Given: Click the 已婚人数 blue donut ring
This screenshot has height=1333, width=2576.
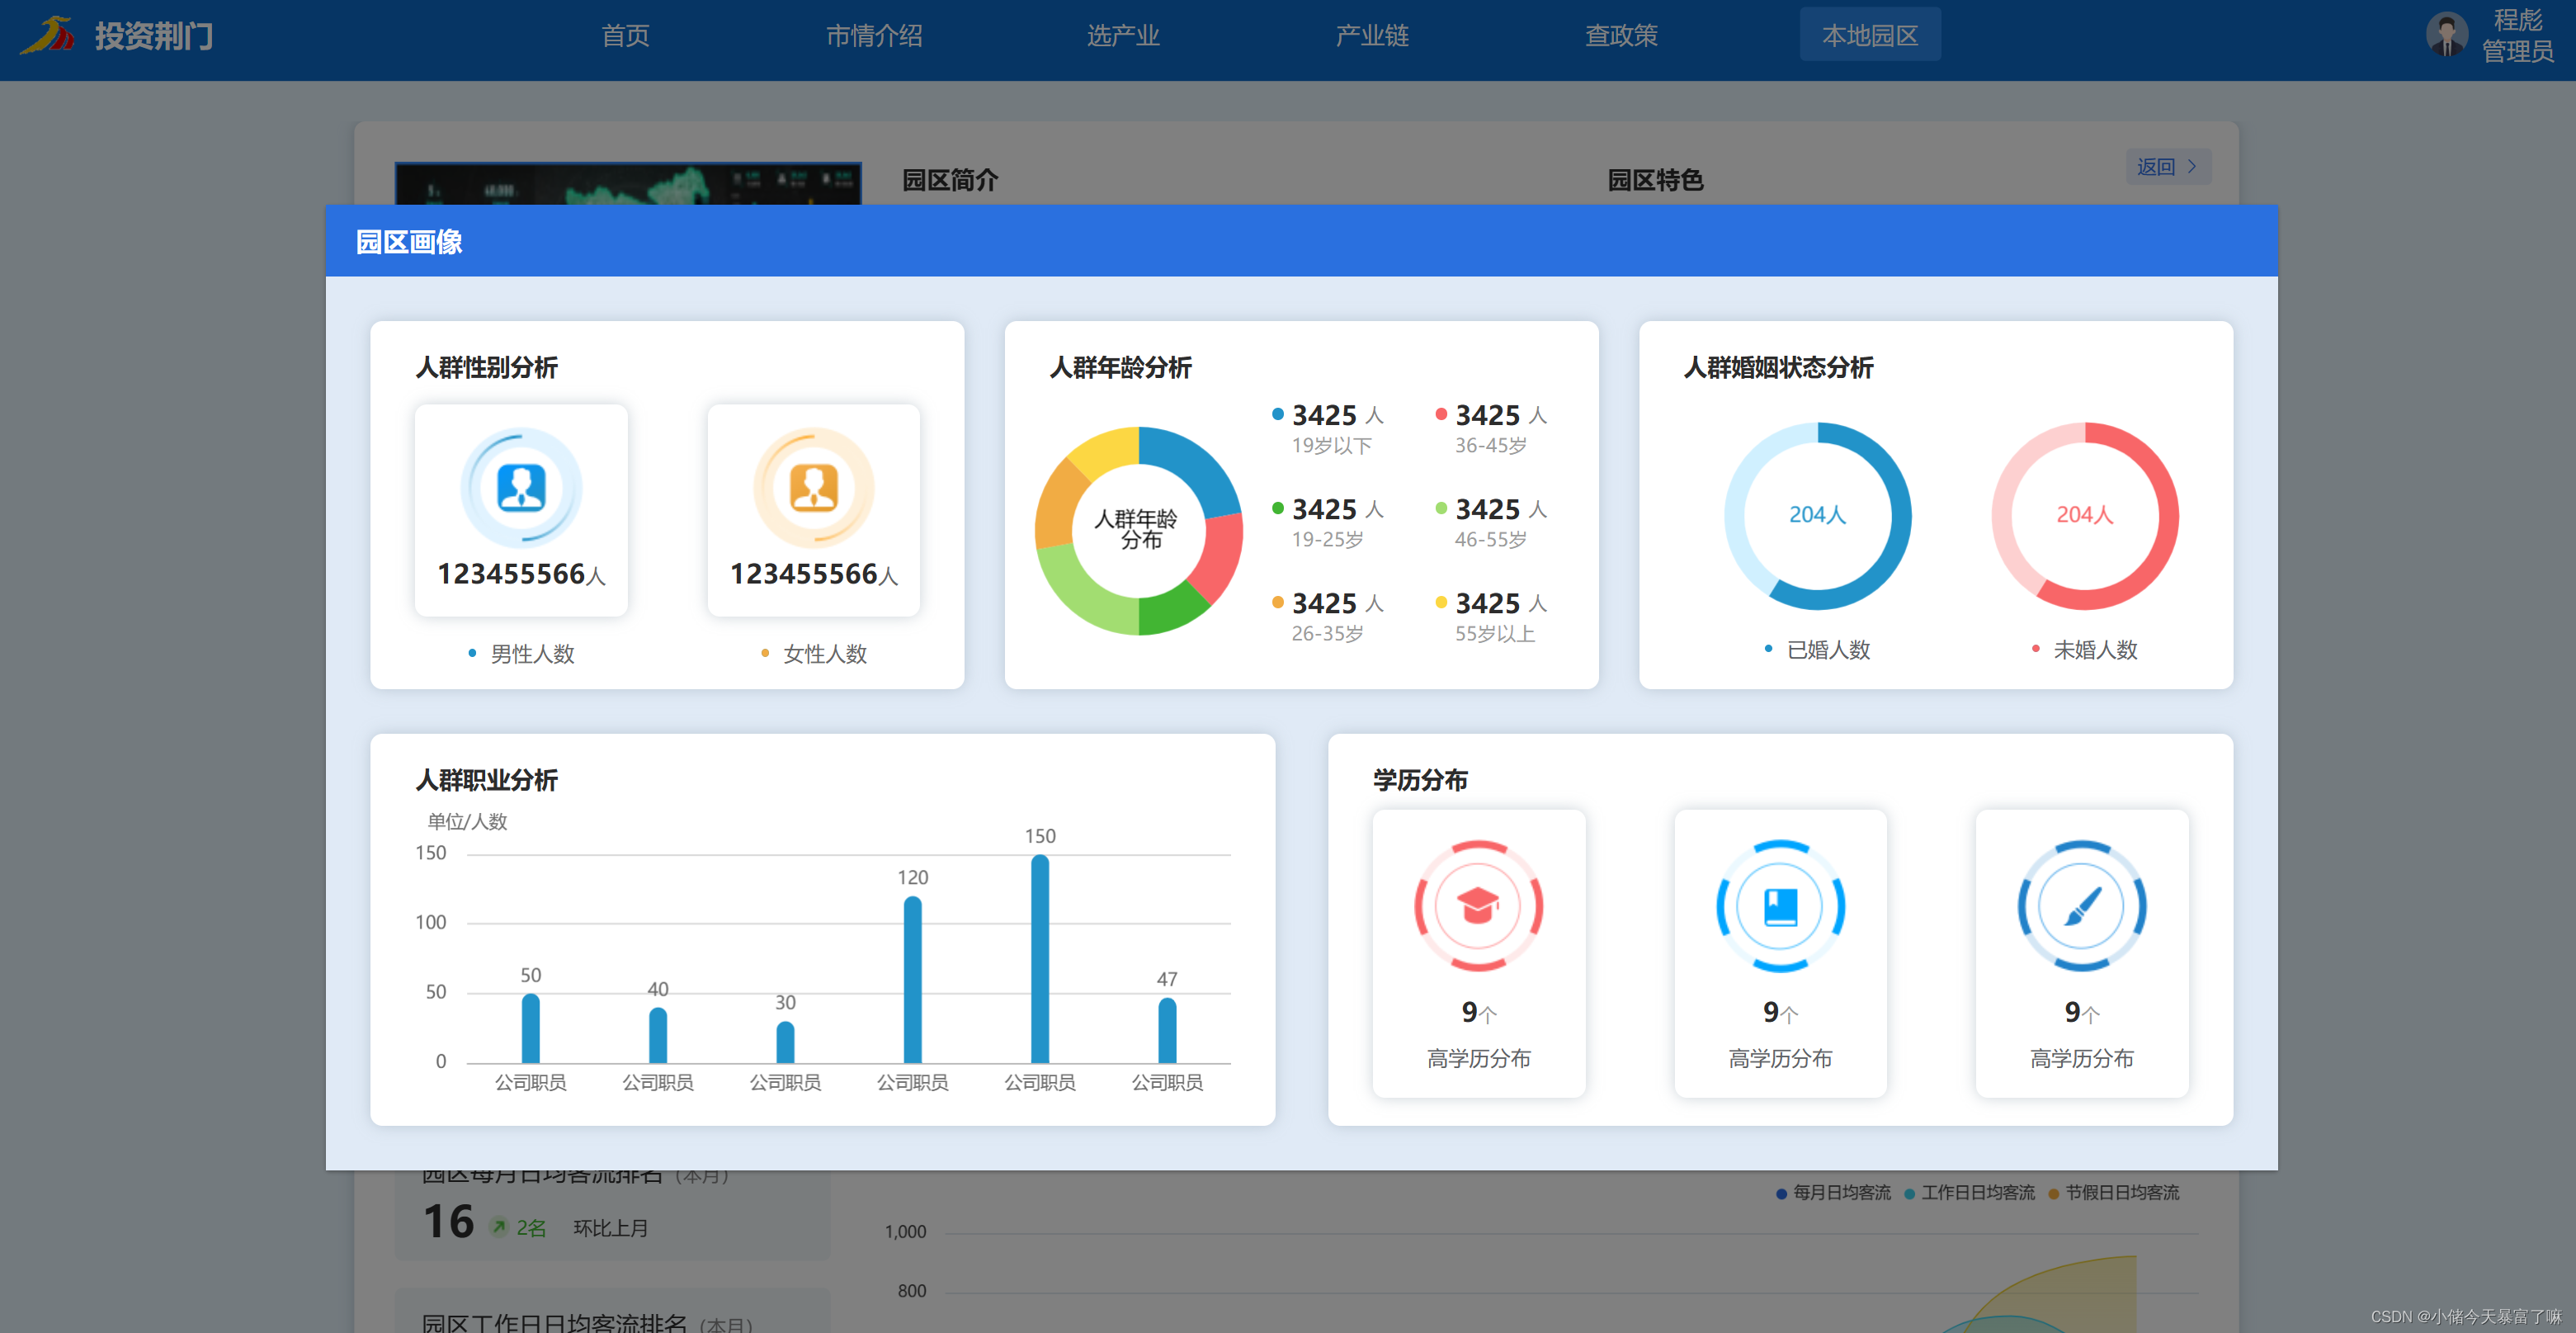Looking at the screenshot, I should pyautogui.click(x=1900, y=515).
